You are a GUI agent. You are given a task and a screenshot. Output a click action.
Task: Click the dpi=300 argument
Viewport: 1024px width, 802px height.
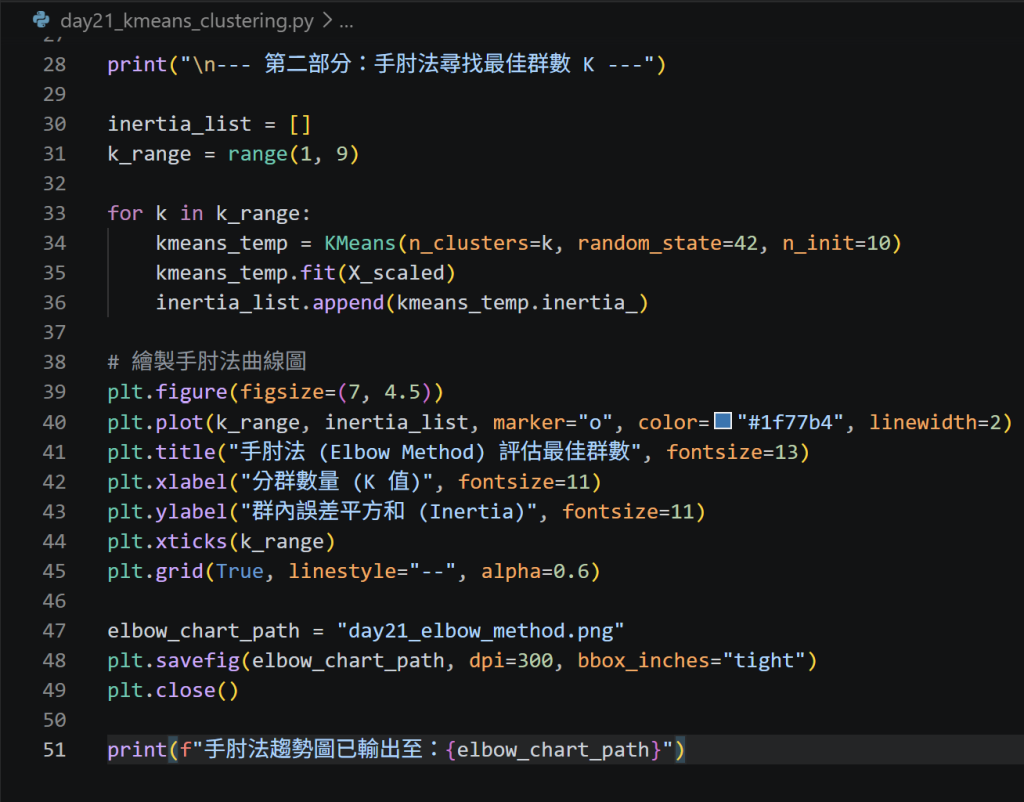tap(511, 660)
